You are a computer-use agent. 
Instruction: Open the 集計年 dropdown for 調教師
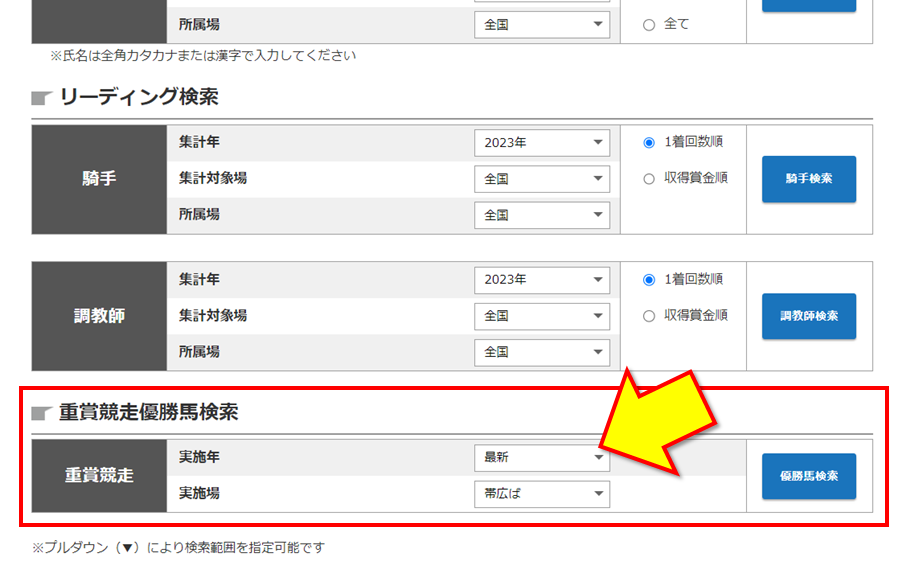click(541, 280)
